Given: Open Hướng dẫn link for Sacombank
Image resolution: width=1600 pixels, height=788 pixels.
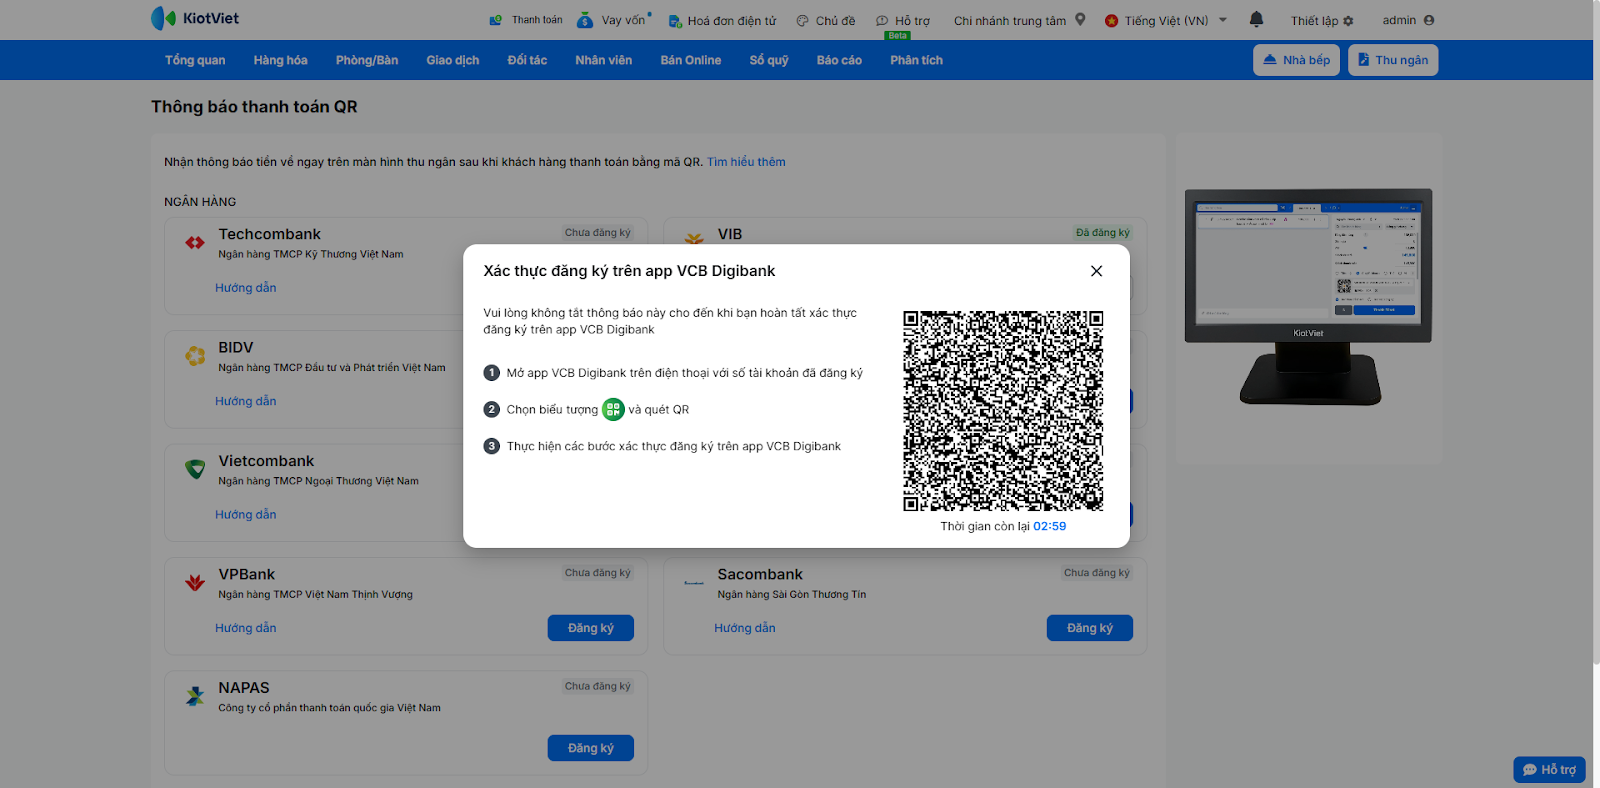Looking at the screenshot, I should pyautogui.click(x=745, y=628).
